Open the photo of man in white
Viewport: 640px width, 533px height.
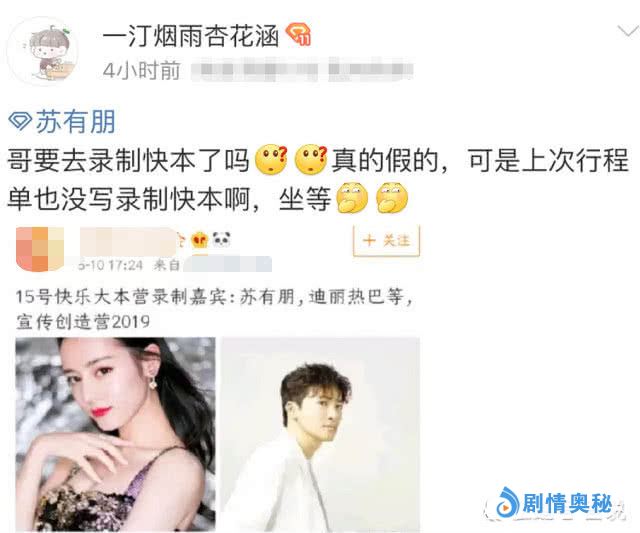coord(320,434)
